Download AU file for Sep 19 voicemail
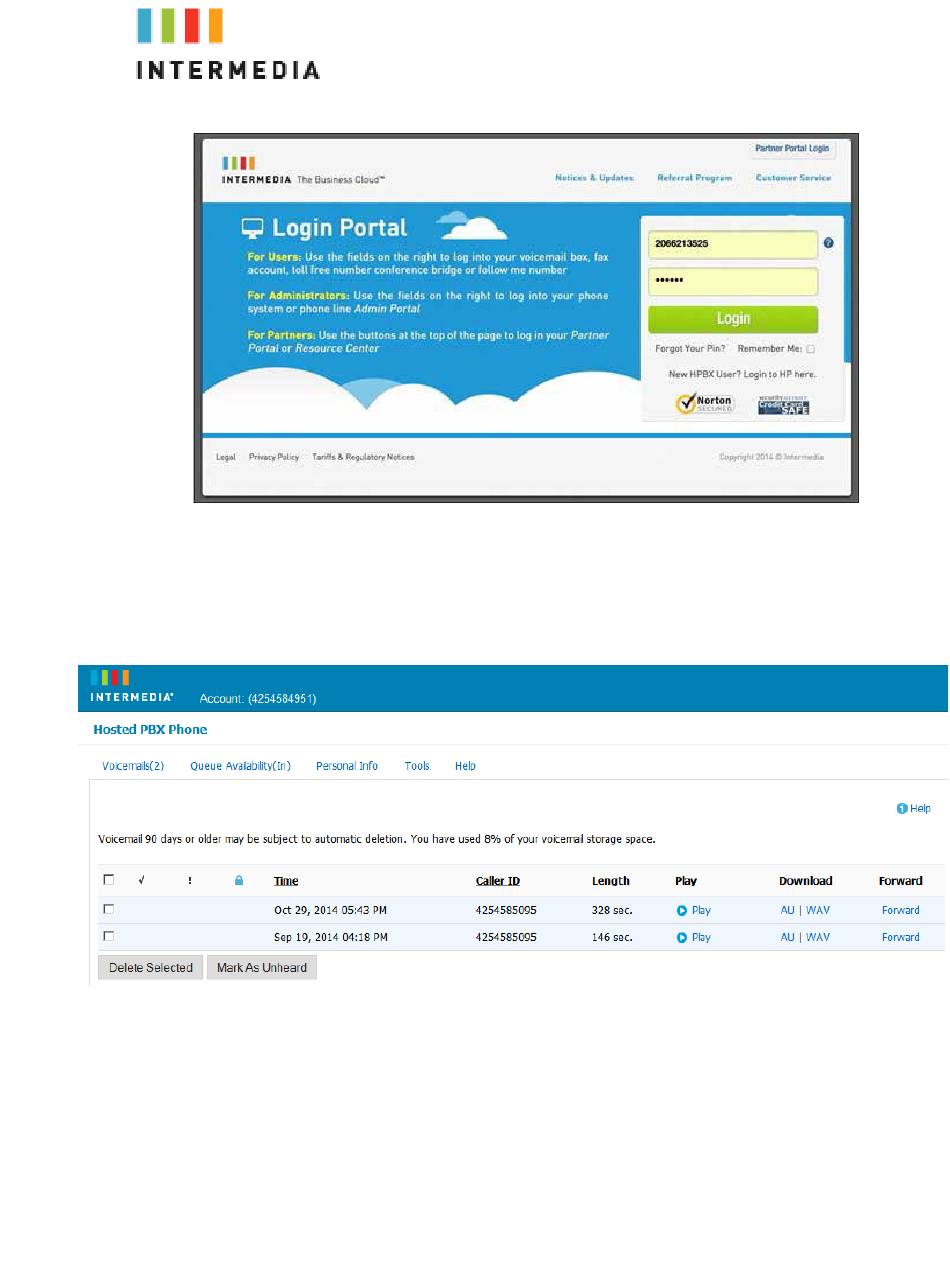 click(x=787, y=938)
